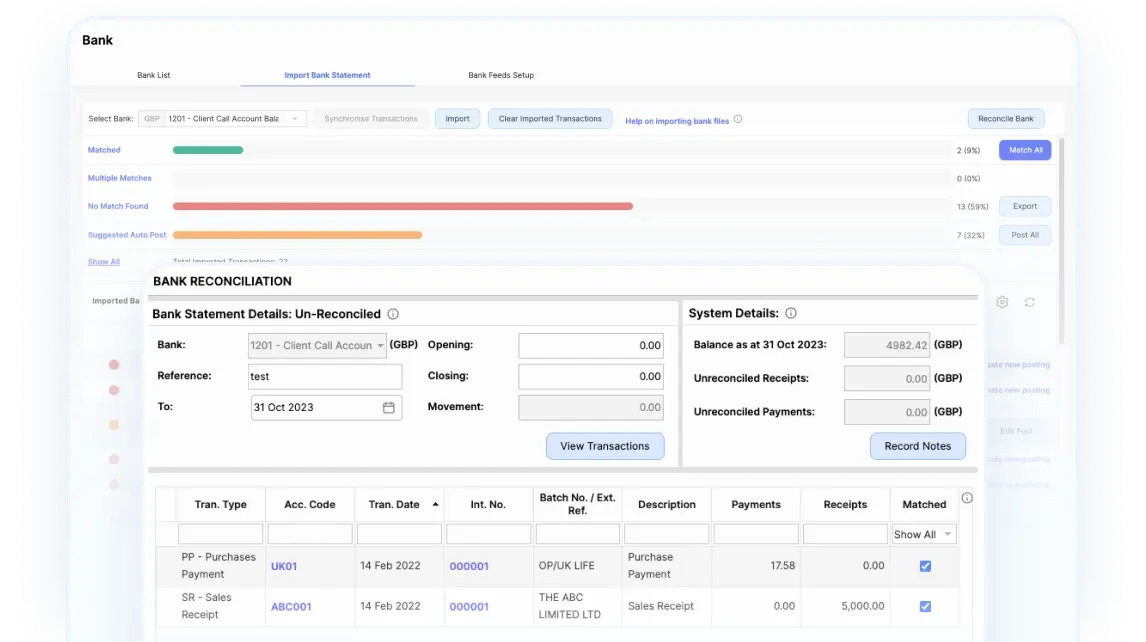The height and width of the screenshot is (642, 1146).
Task: Click Acc. Code column header
Action: tap(310, 505)
